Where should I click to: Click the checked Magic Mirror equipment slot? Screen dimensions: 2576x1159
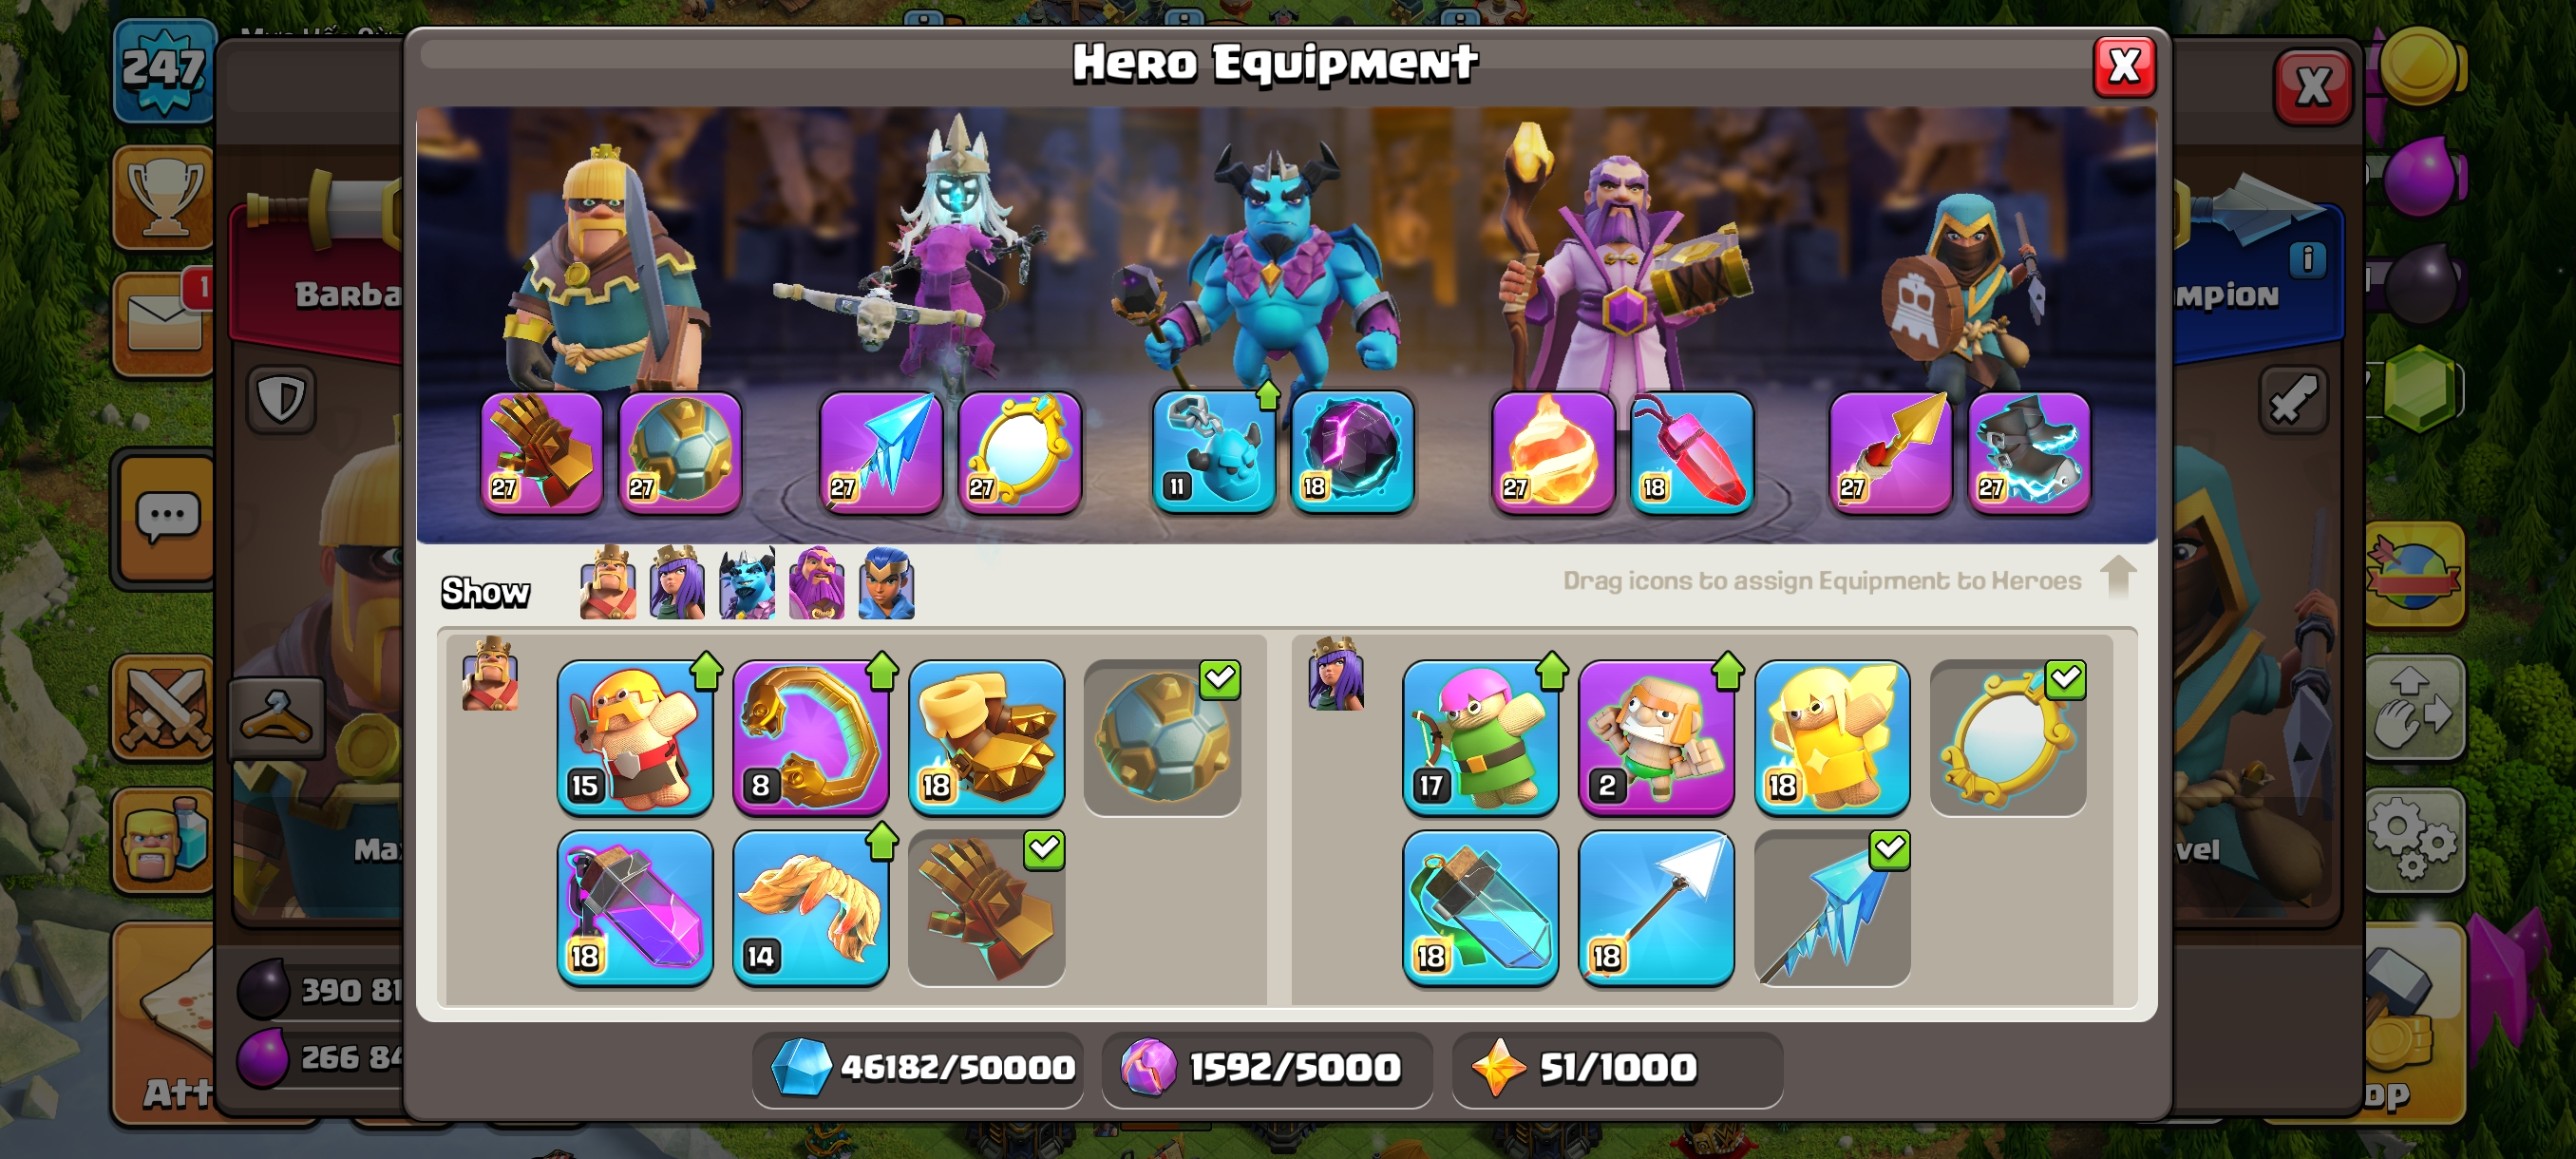click(x=2009, y=737)
